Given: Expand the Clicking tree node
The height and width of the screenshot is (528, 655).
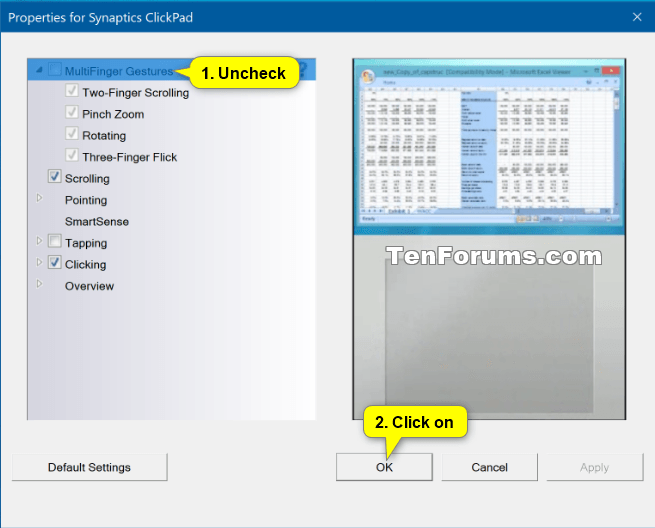Looking at the screenshot, I should tap(39, 262).
